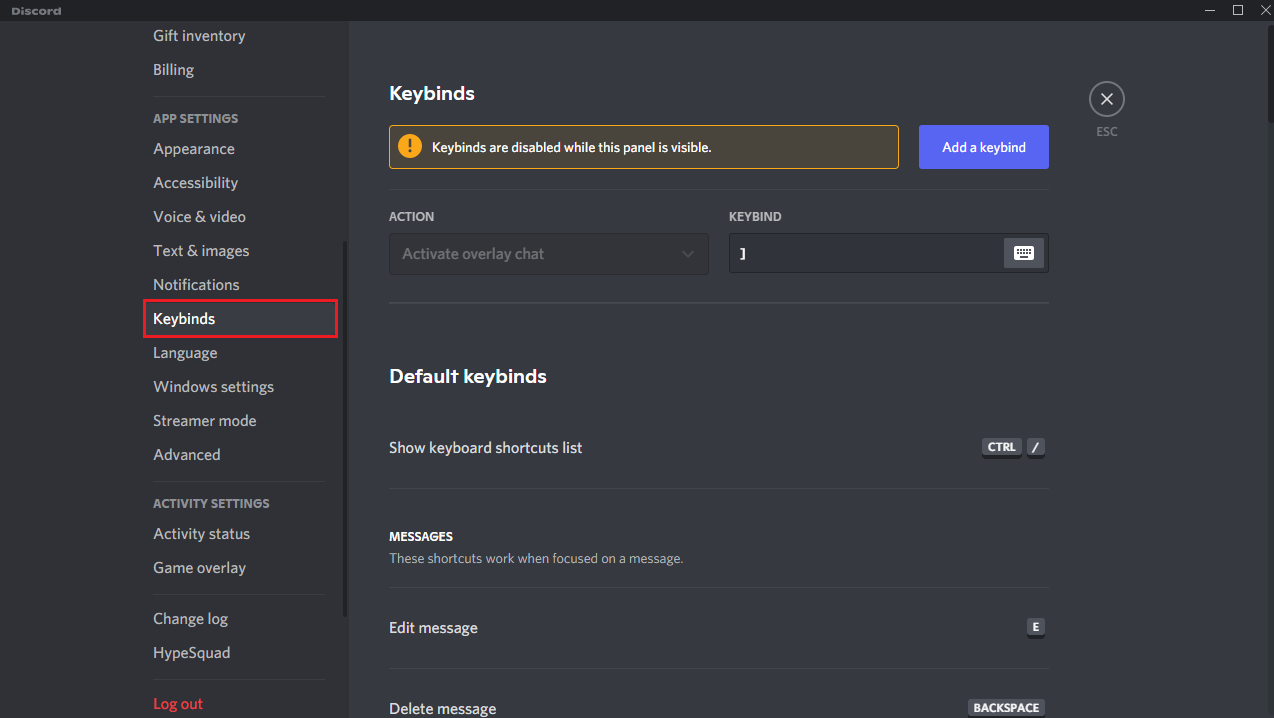The height and width of the screenshot is (718, 1274).
Task: Expand the chevron next to Activate overlay chat
Action: (687, 253)
